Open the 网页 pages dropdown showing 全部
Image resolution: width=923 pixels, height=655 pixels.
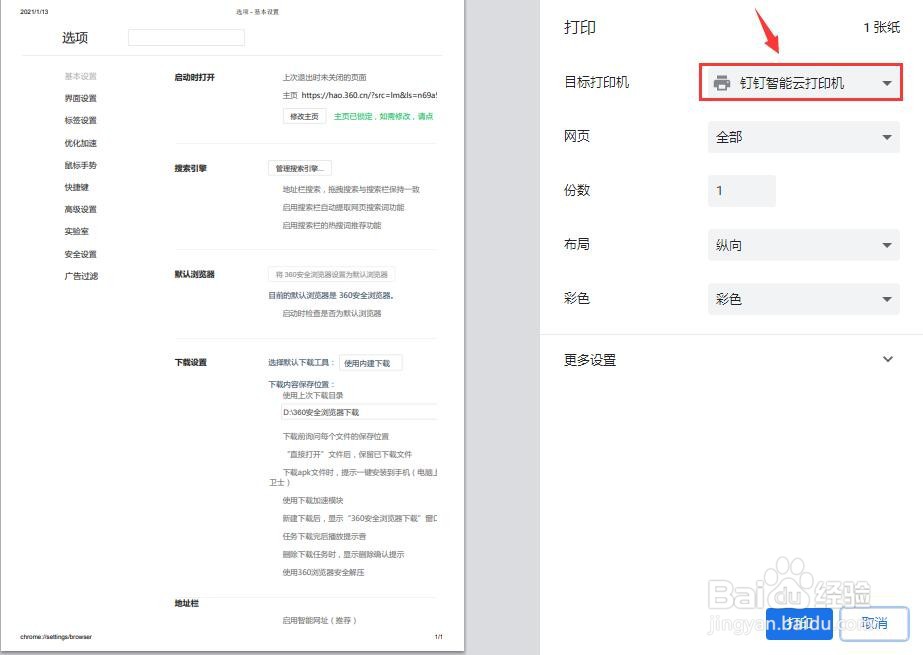pyautogui.click(x=804, y=137)
